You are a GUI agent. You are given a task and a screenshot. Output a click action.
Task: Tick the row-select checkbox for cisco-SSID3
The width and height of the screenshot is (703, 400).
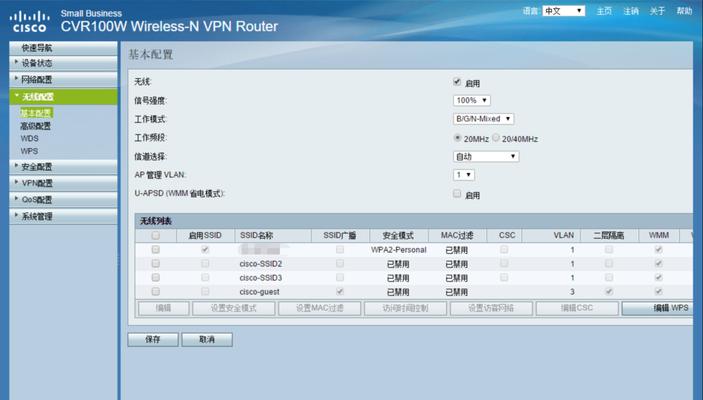(156, 278)
